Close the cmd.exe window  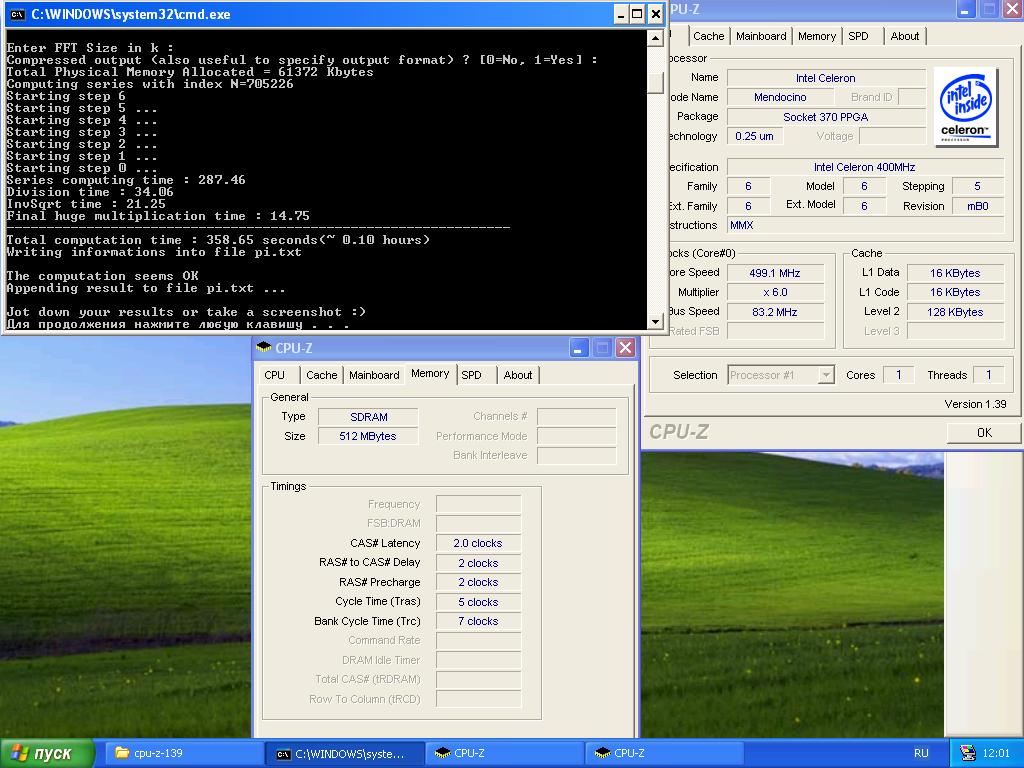(x=656, y=14)
